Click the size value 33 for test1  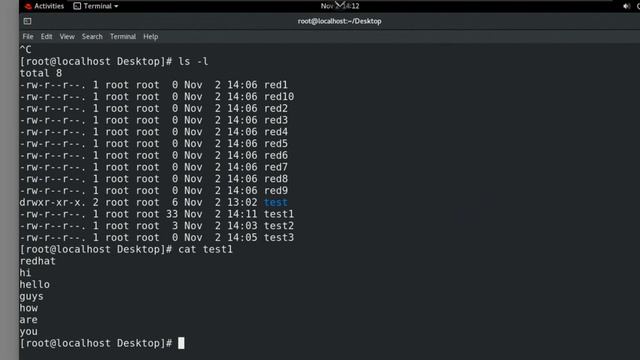(x=172, y=214)
